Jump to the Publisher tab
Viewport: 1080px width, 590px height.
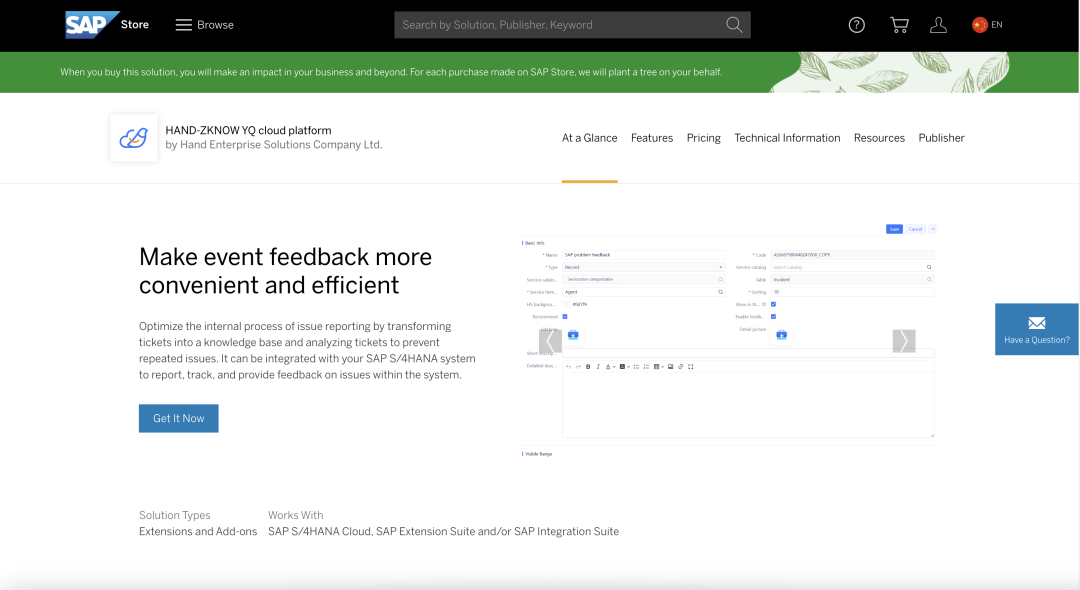coord(941,138)
